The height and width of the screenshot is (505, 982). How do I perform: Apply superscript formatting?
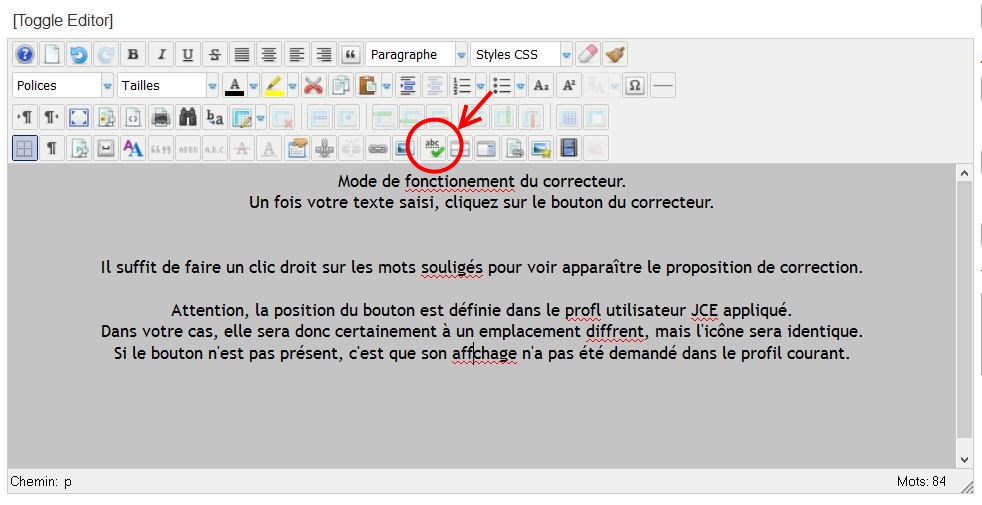pos(569,85)
